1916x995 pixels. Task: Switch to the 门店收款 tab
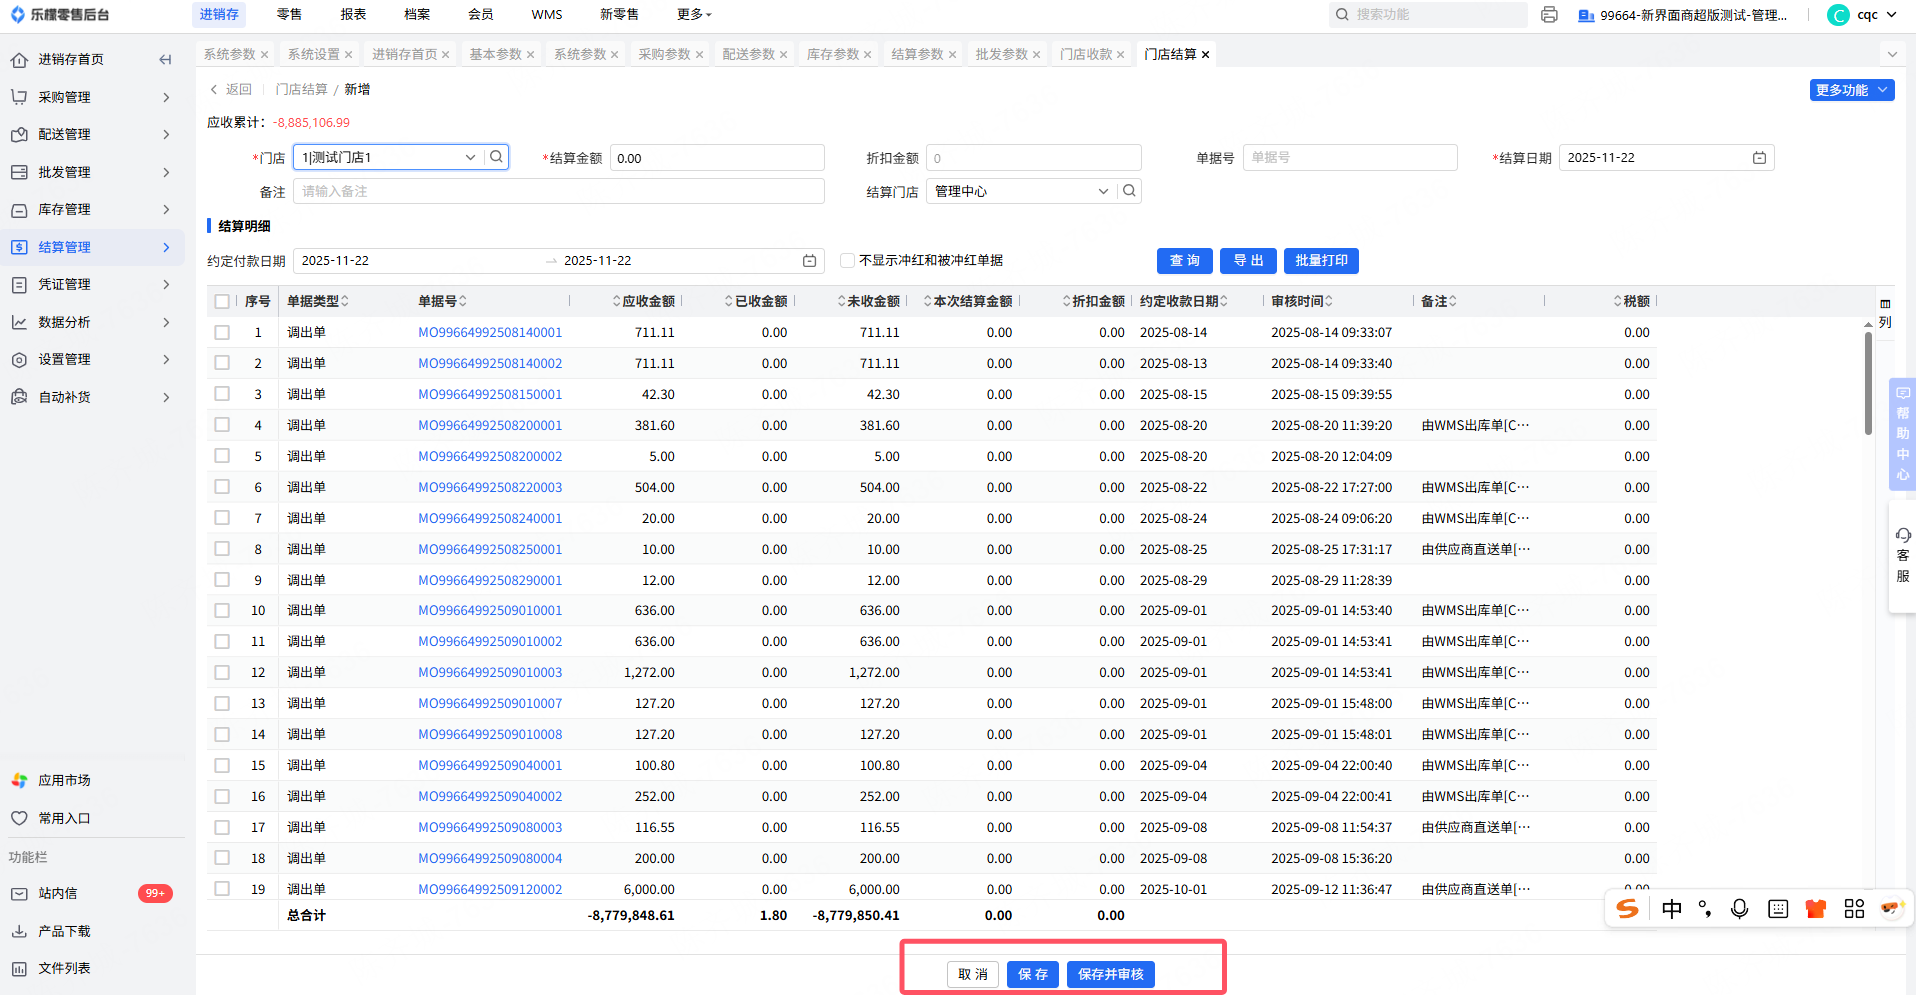1085,54
